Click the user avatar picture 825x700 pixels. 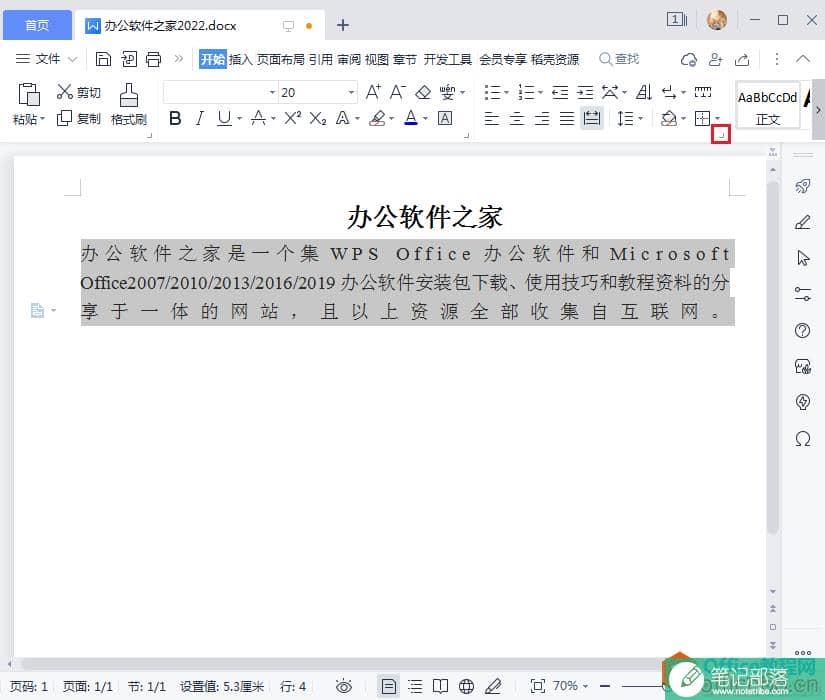717,21
